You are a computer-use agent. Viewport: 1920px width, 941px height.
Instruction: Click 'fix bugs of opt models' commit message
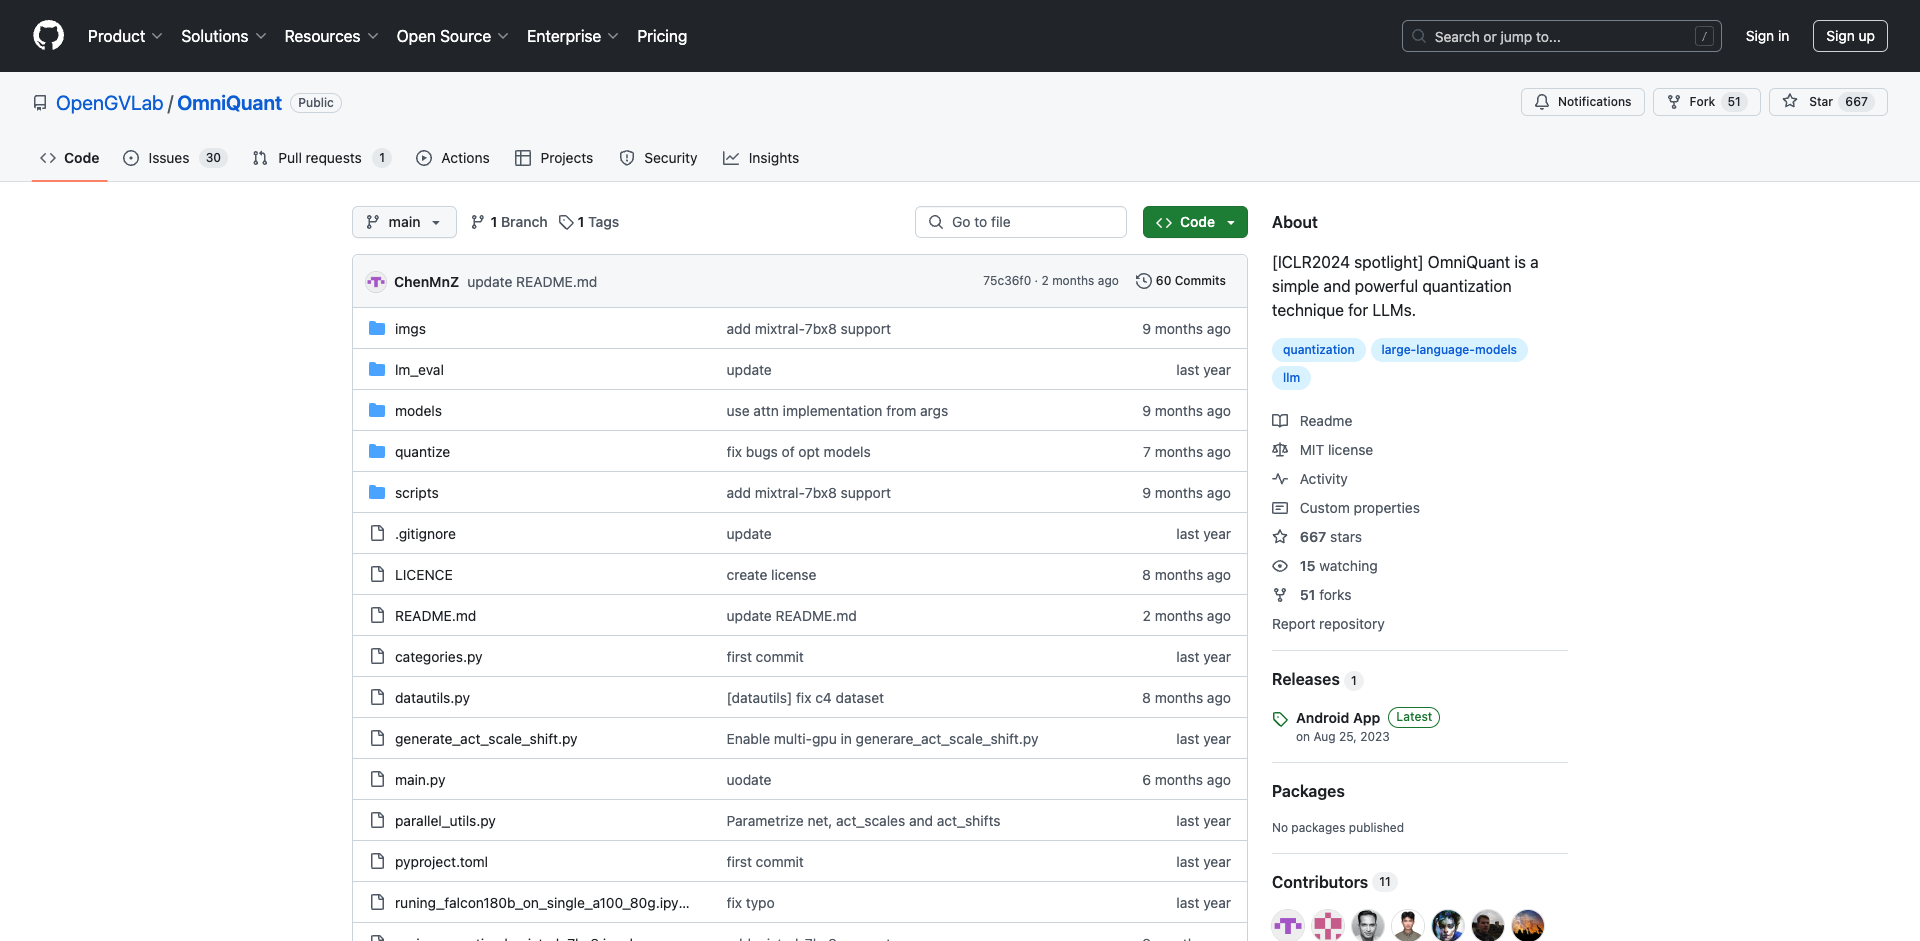[x=798, y=452]
